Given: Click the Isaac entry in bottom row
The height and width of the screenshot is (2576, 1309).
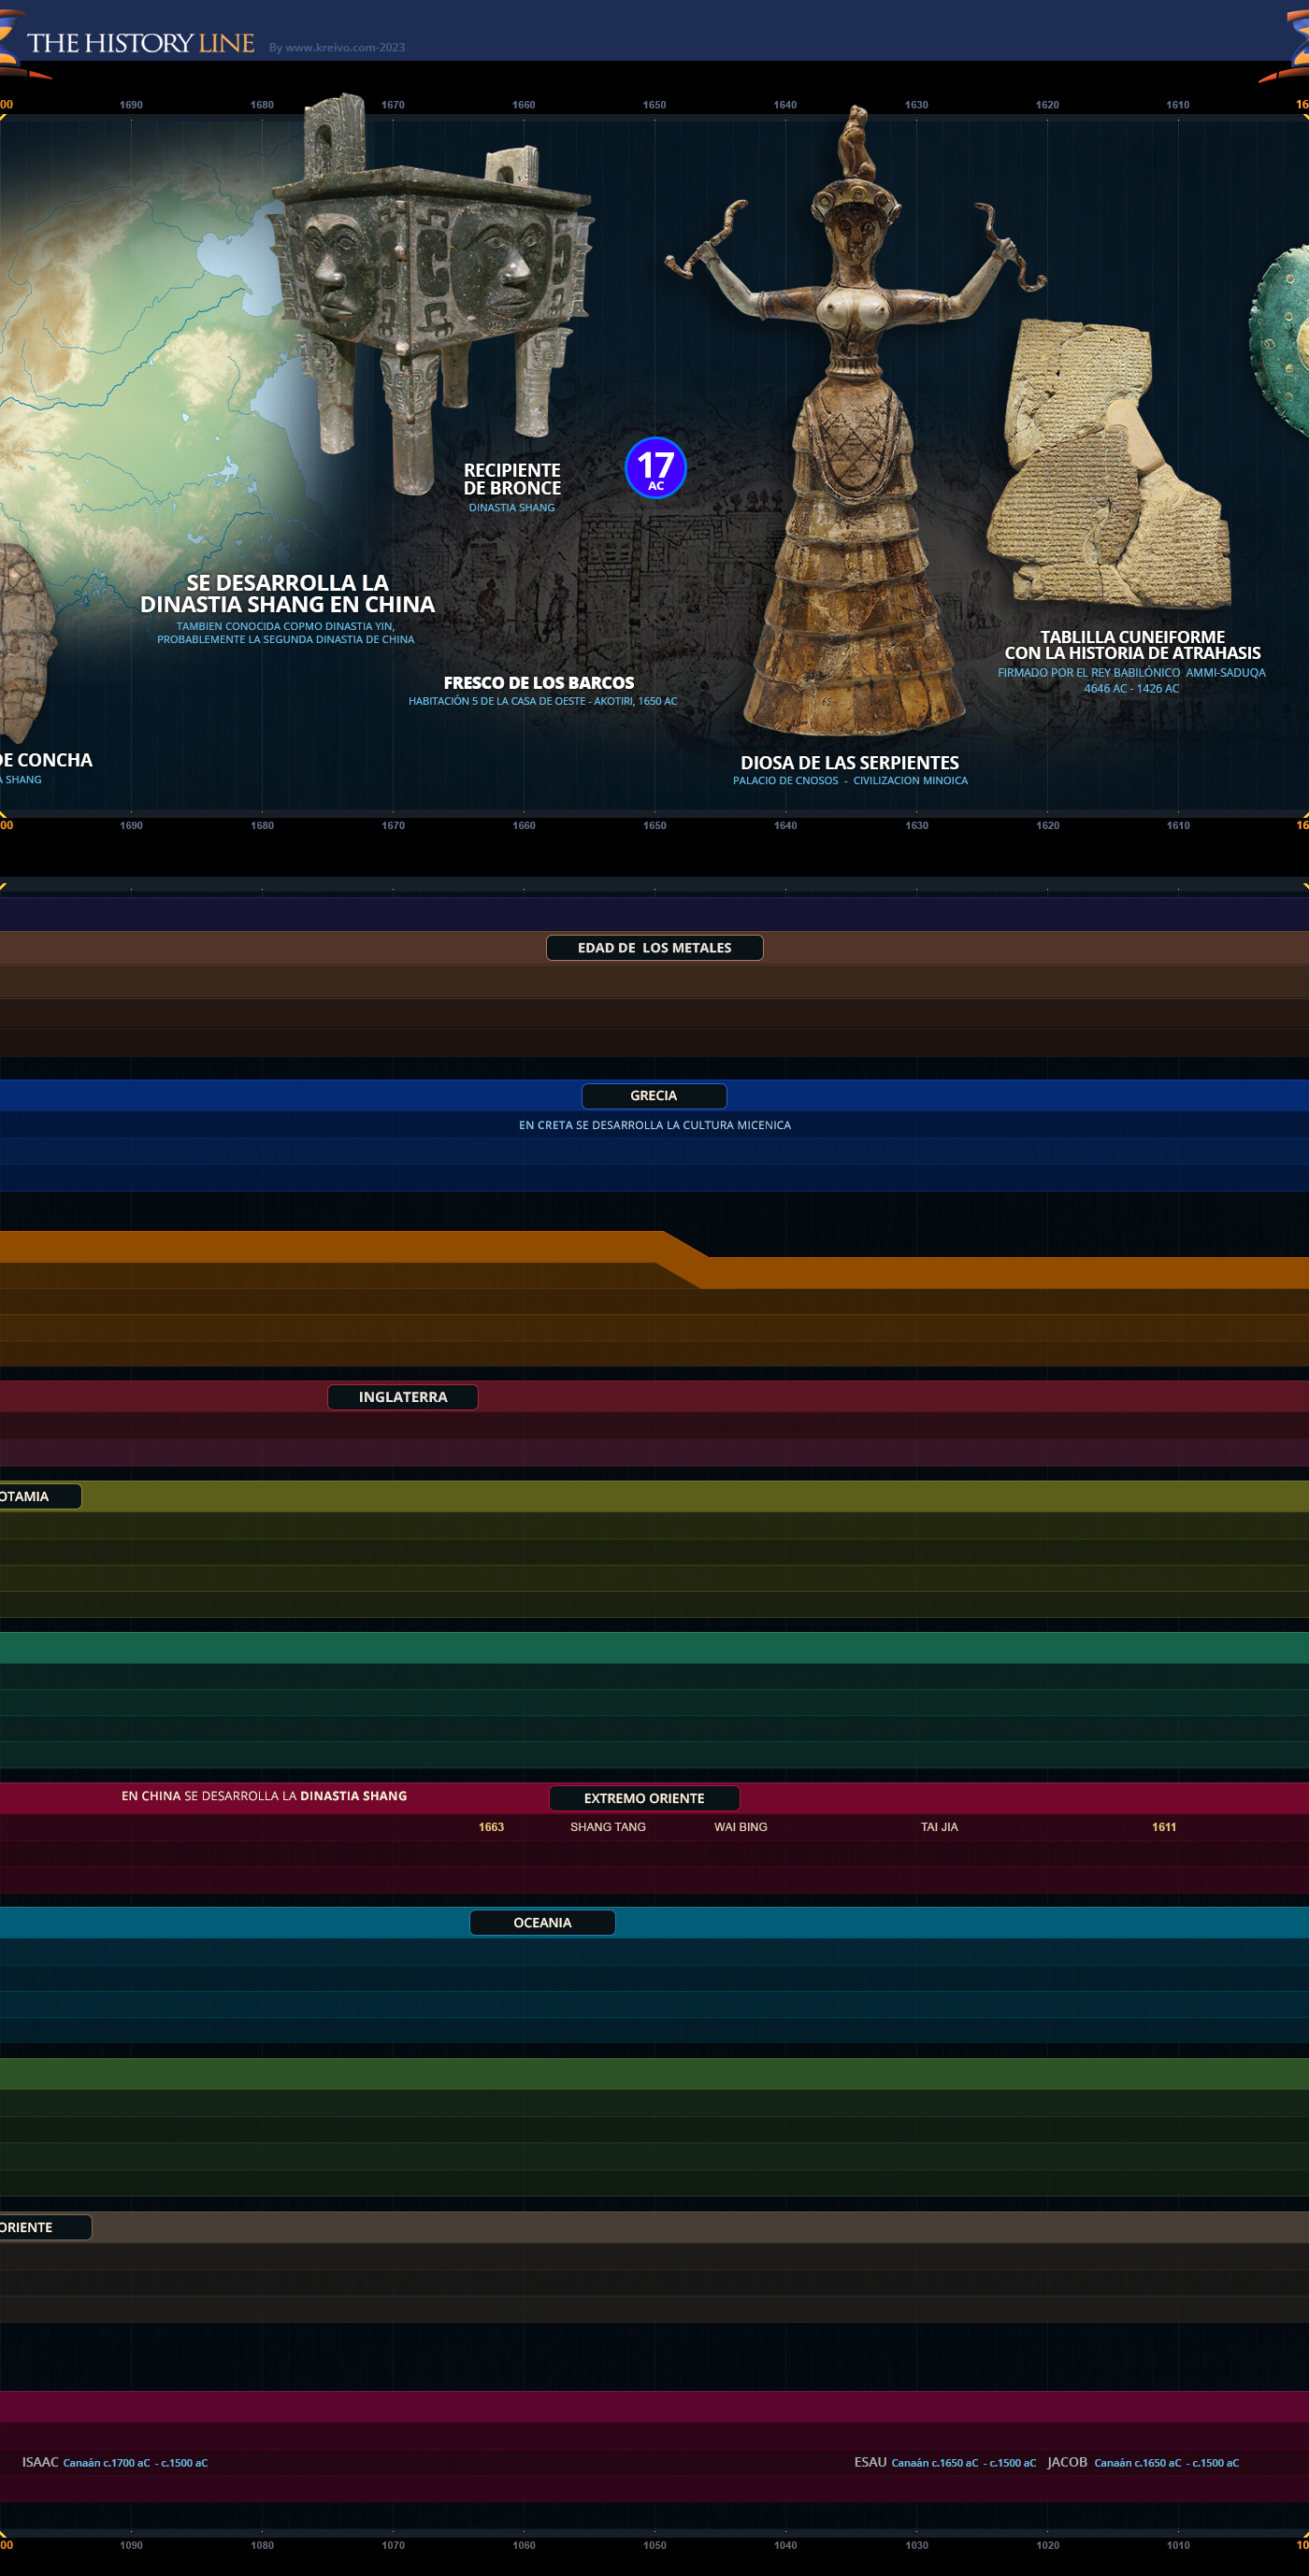Looking at the screenshot, I should click(x=115, y=2462).
